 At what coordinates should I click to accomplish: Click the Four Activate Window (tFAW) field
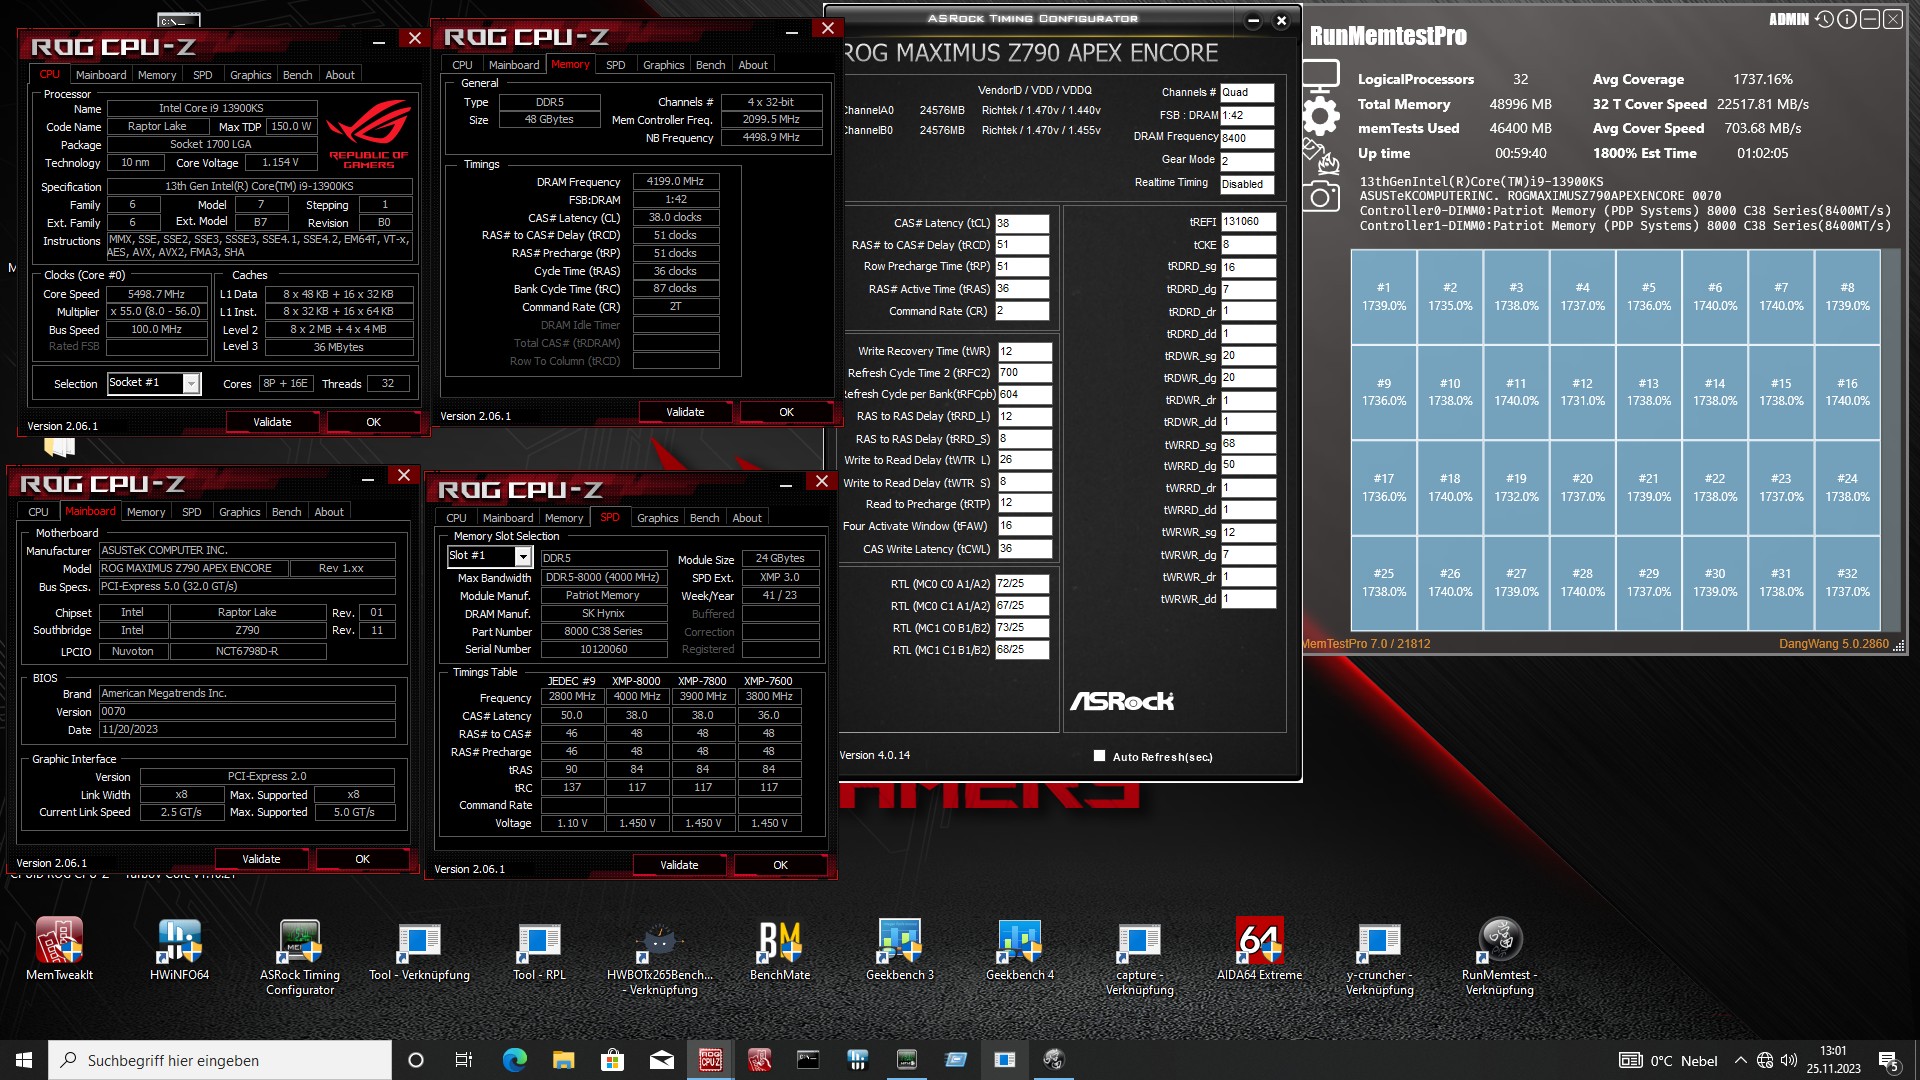coord(1025,526)
